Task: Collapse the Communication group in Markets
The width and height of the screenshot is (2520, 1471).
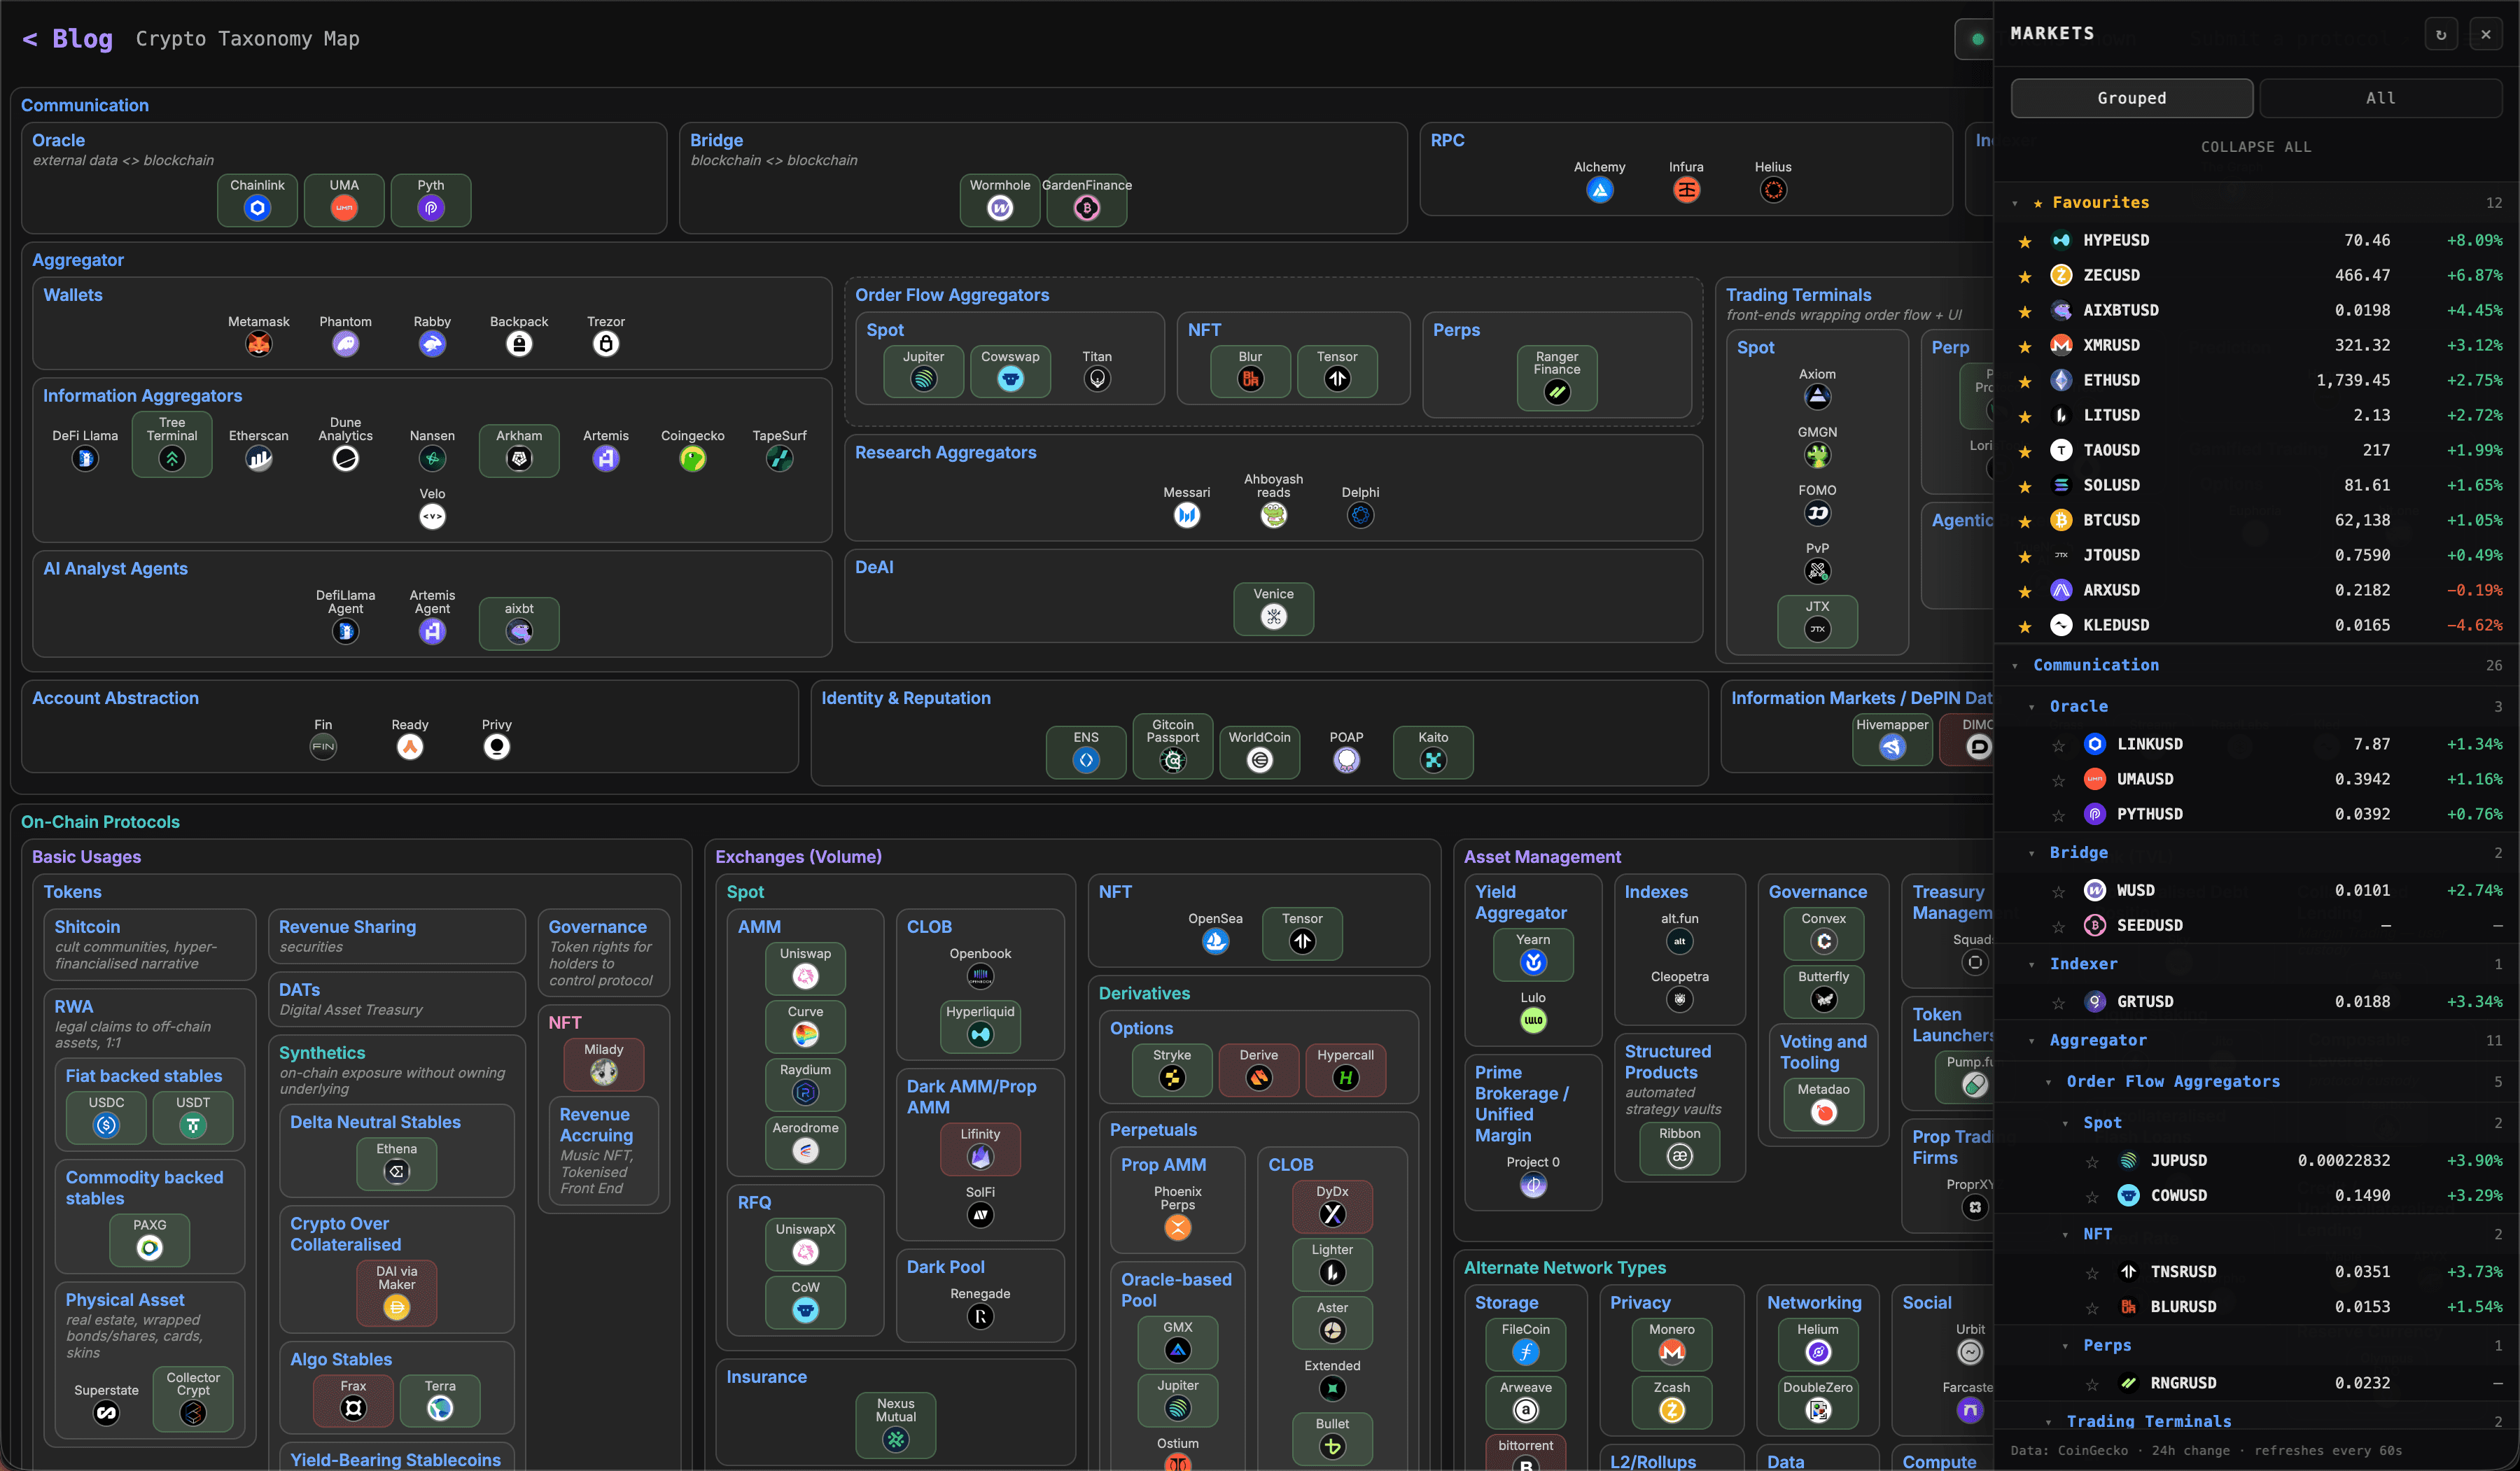Action: (2015, 666)
